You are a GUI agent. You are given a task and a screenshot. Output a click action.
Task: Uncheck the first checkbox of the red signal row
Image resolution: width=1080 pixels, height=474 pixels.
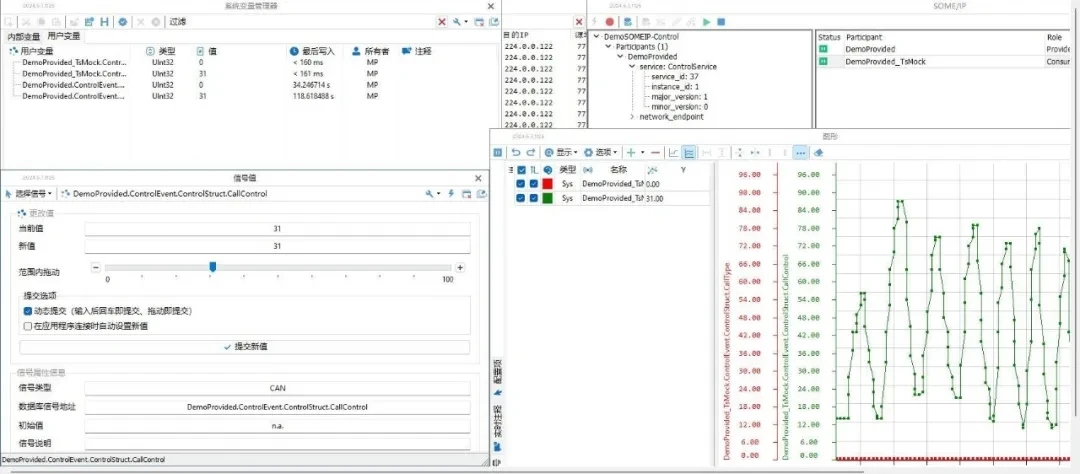pos(520,184)
